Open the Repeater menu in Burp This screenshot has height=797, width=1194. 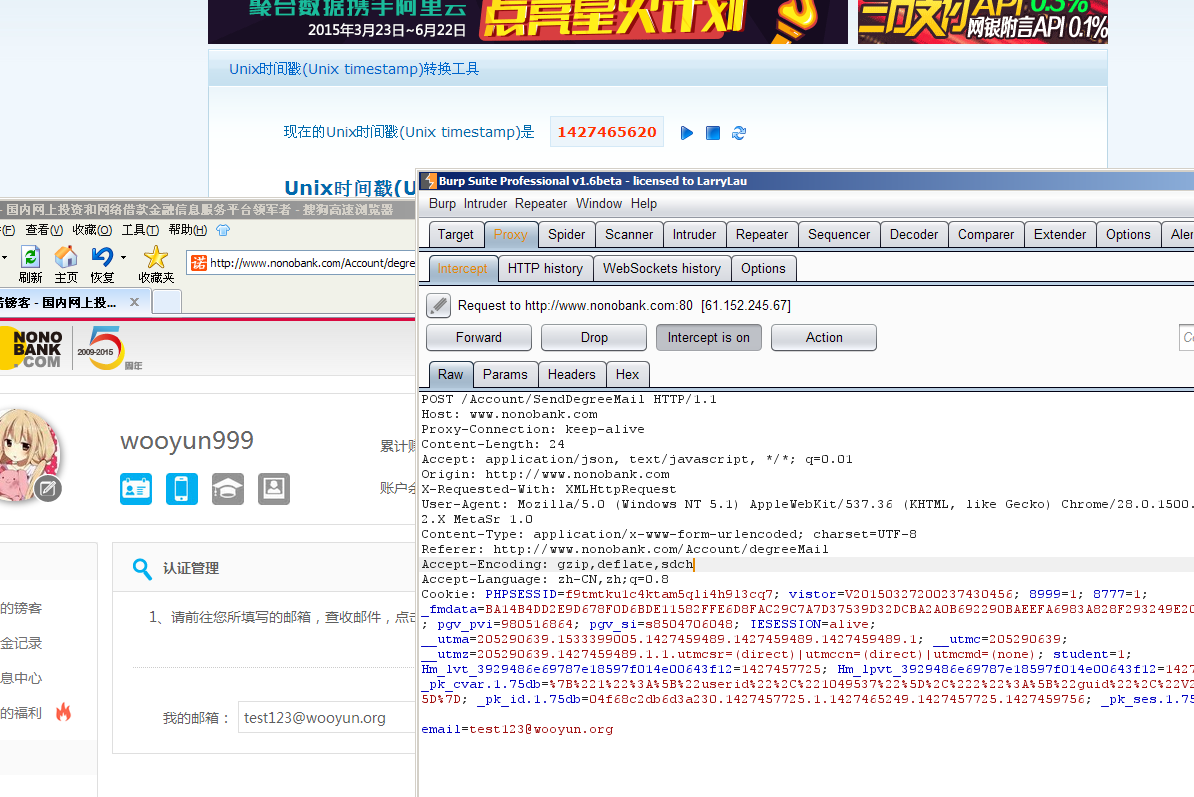[x=541, y=203]
